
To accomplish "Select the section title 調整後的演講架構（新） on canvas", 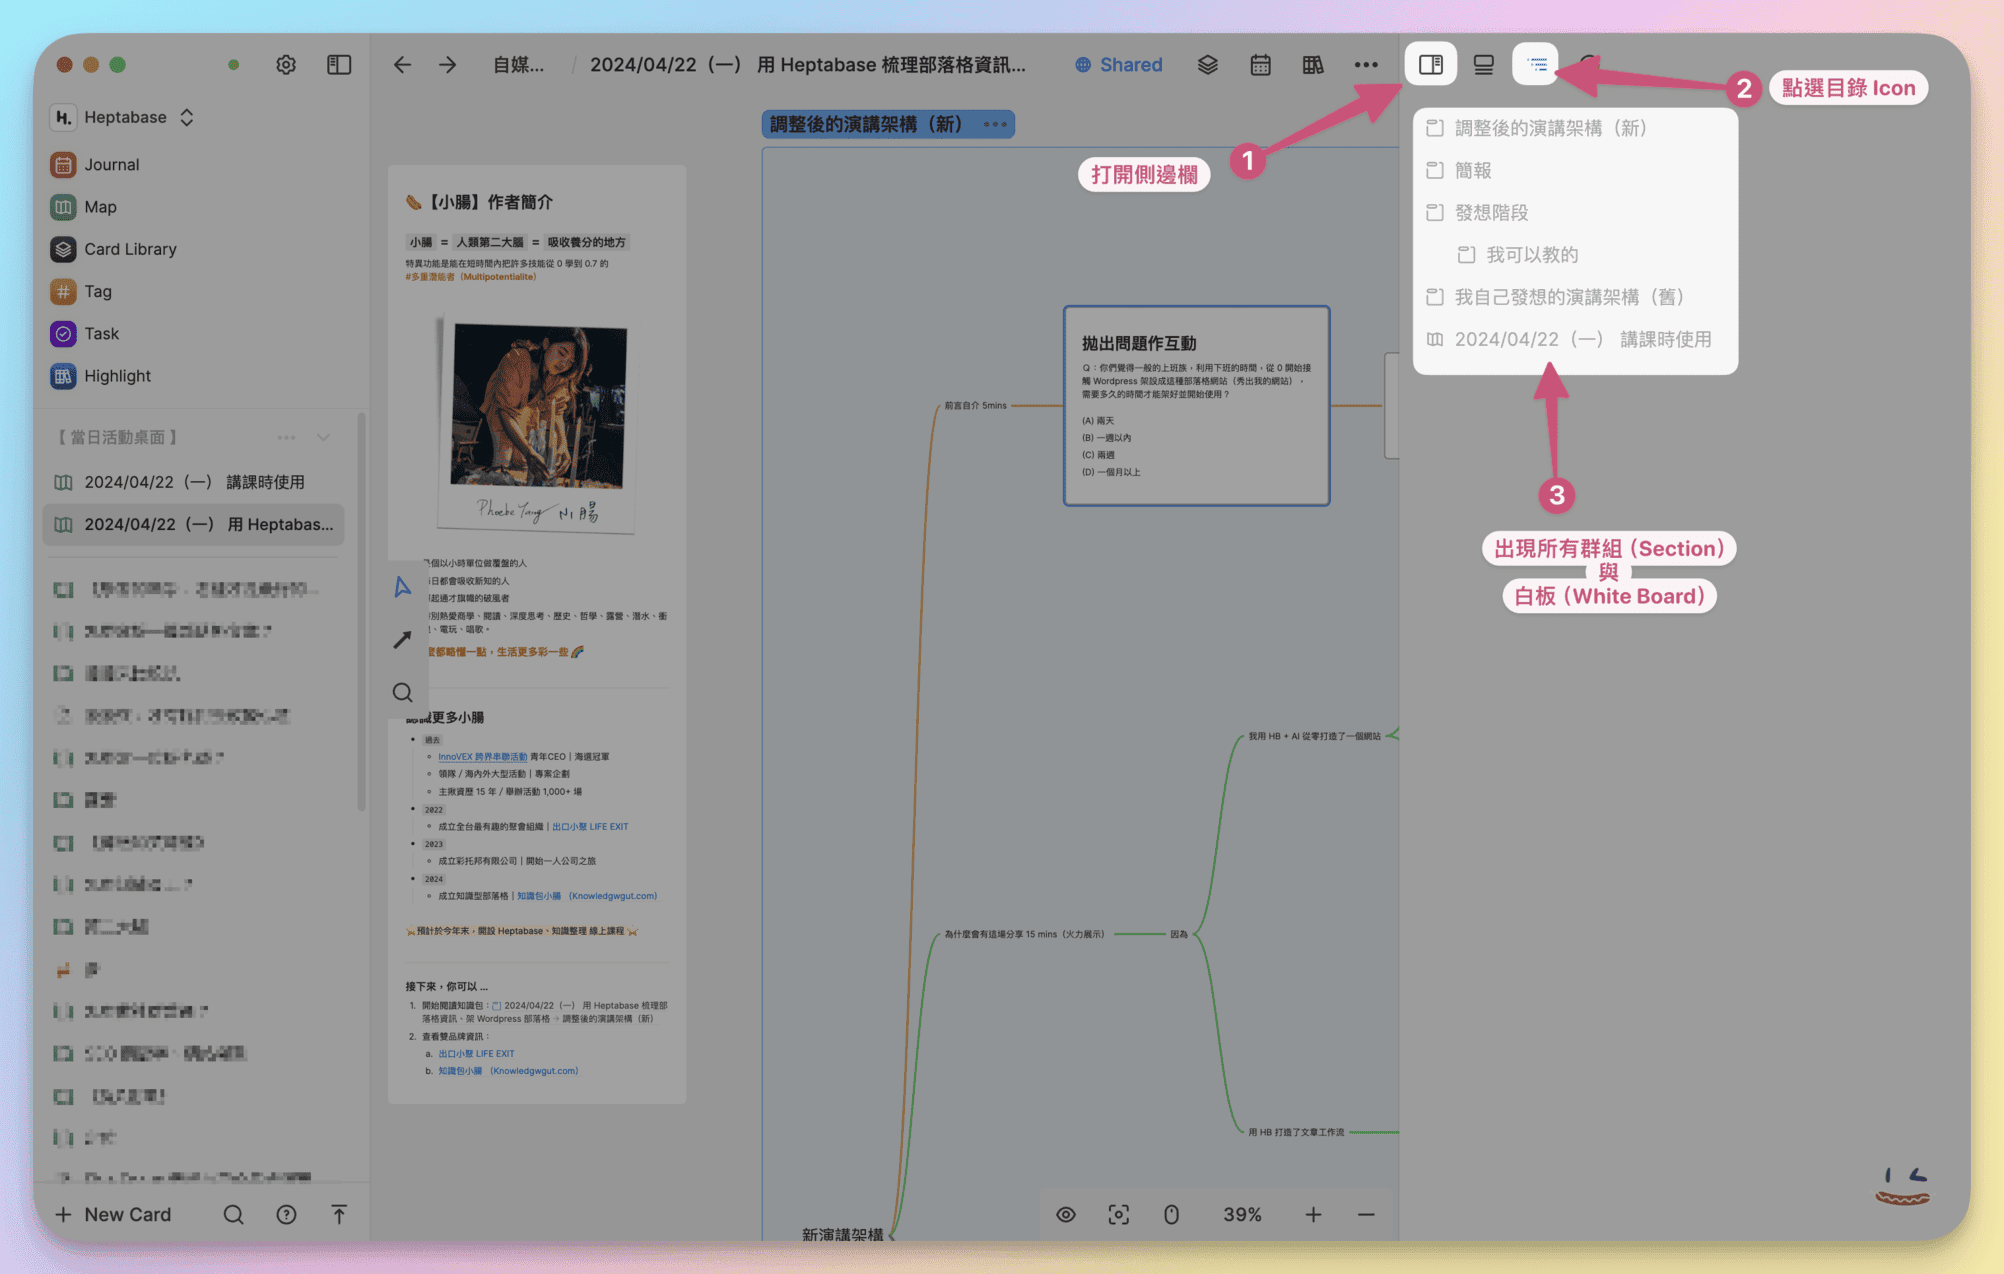I will [x=866, y=124].
